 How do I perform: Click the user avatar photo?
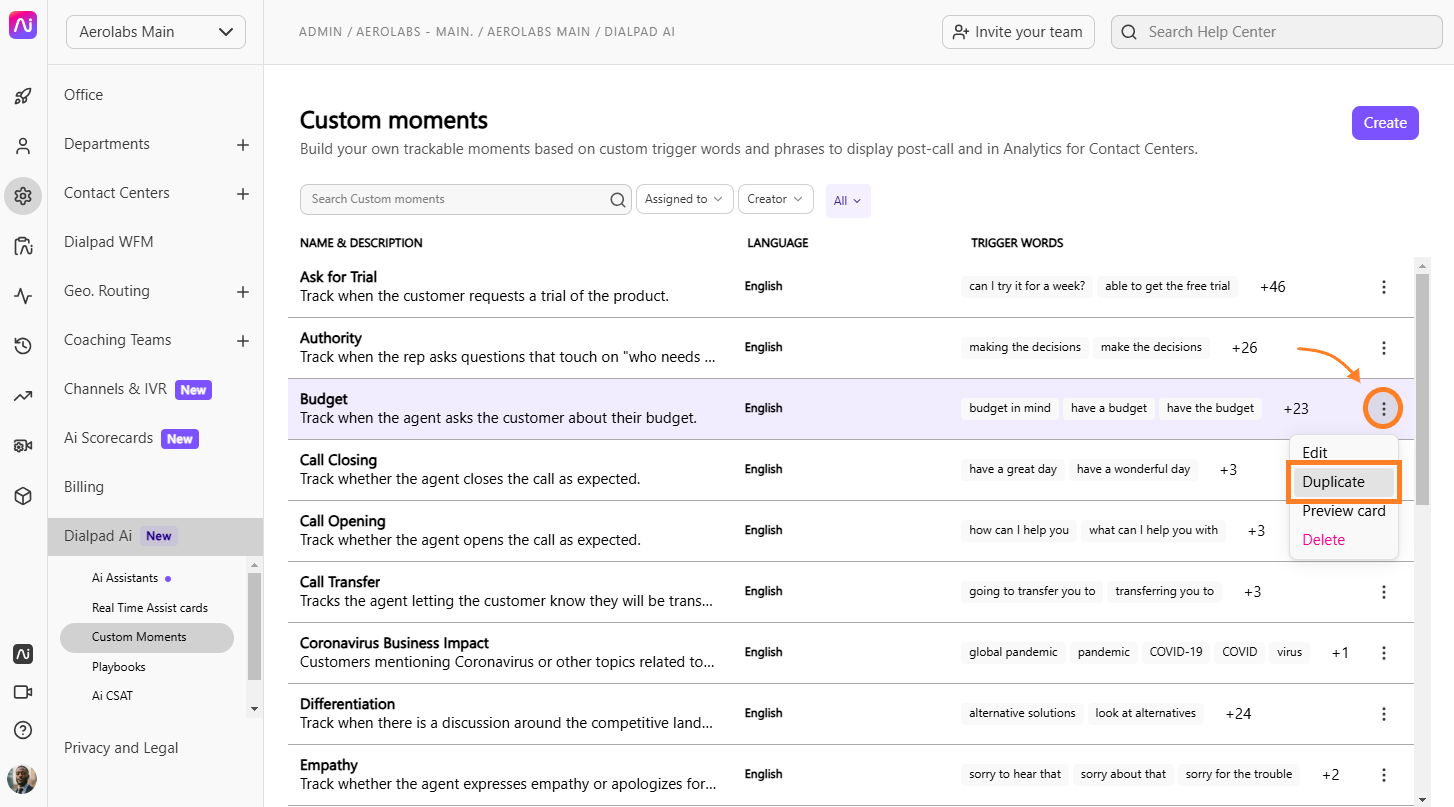(x=22, y=779)
